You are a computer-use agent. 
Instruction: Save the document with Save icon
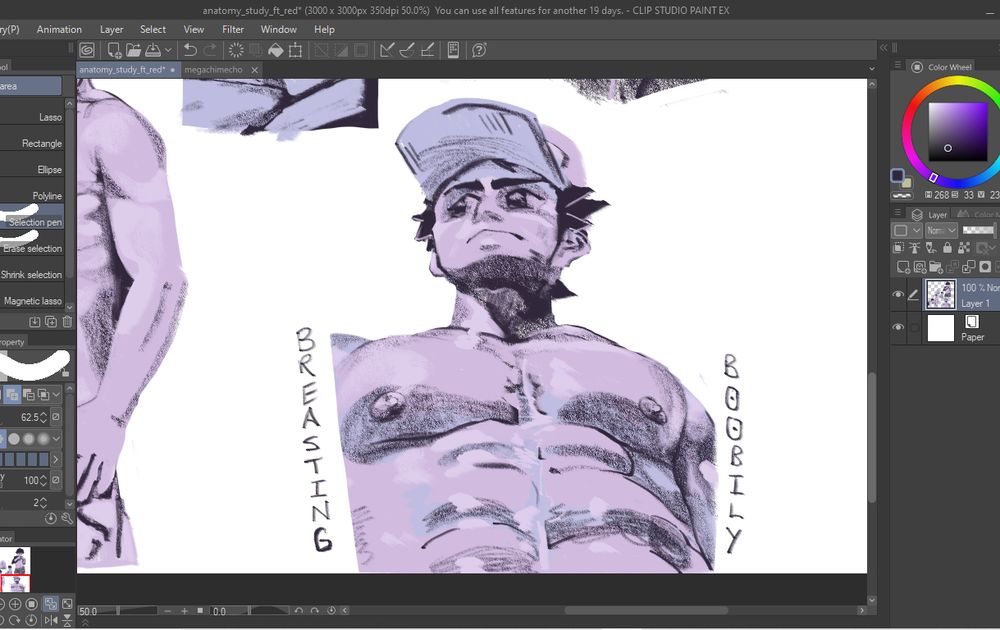tap(153, 50)
